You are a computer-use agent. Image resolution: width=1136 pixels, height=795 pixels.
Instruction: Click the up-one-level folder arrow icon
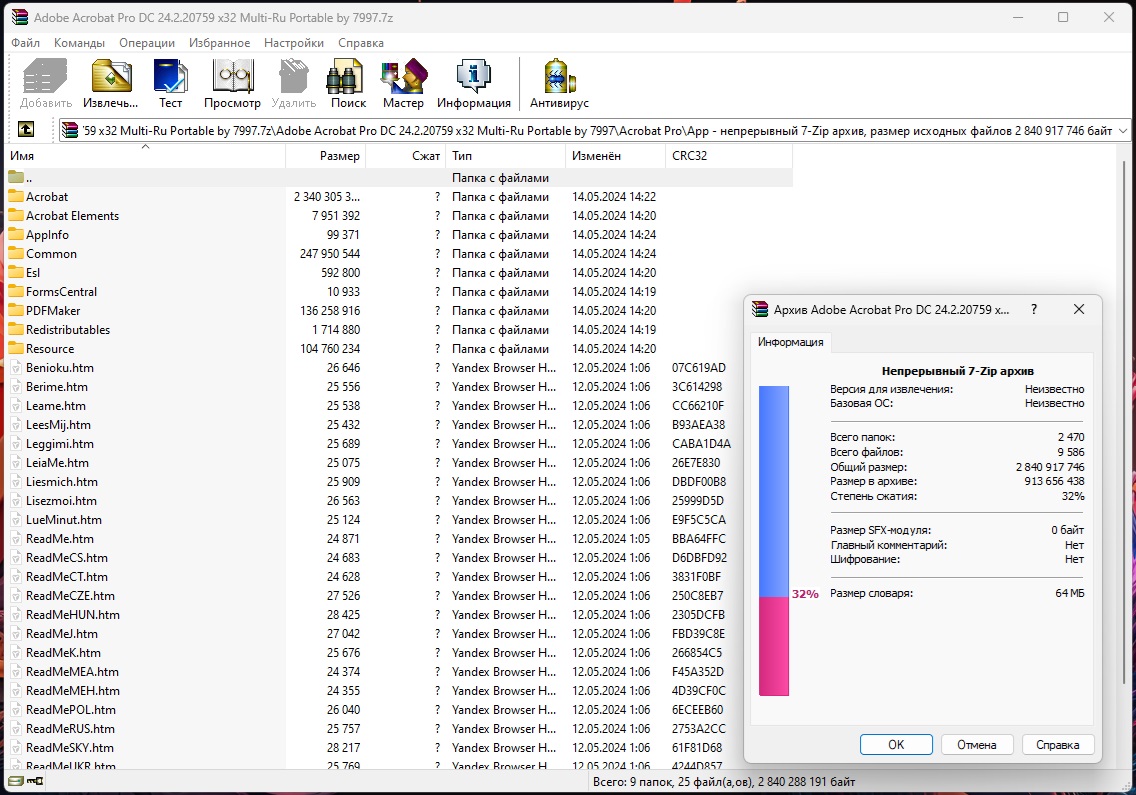click(26, 130)
